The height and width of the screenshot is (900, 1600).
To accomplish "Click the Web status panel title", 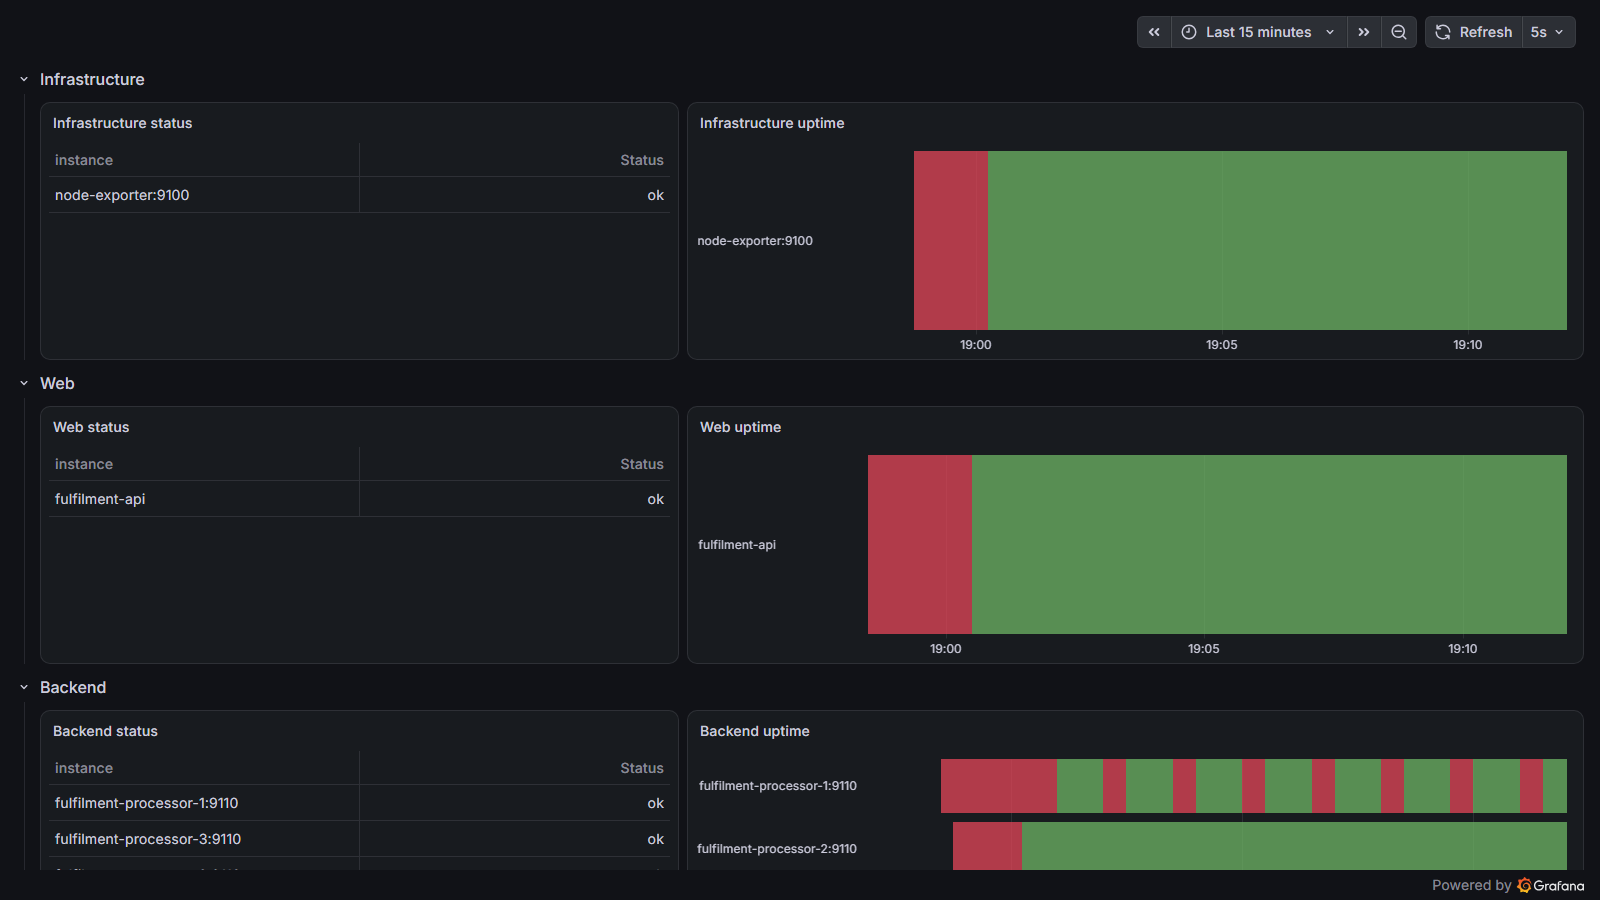I will 91,427.
